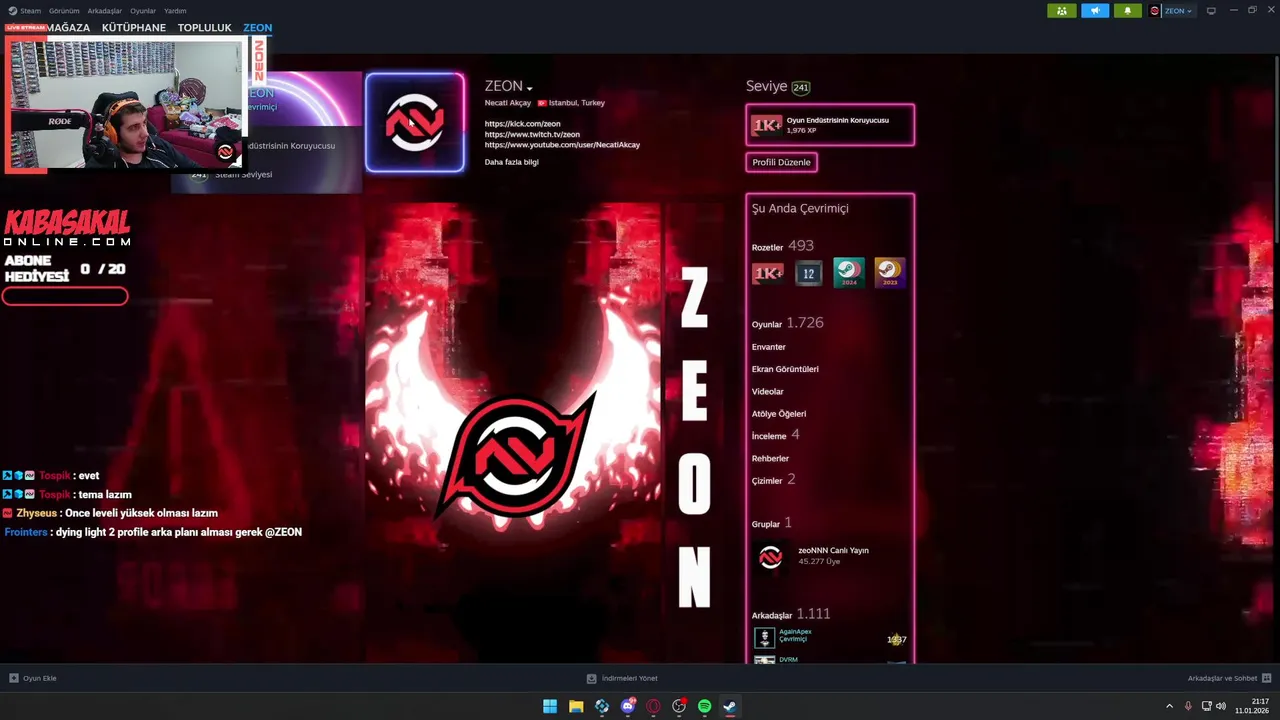This screenshot has height=720, width=1280.
Task: Open the Yardım menu
Action: [x=175, y=11]
